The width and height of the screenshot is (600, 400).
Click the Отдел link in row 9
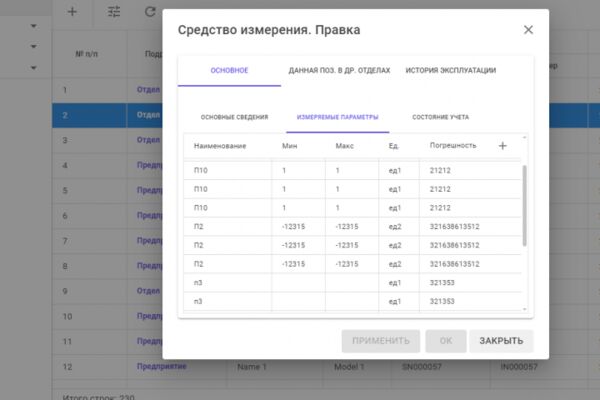[148, 291]
